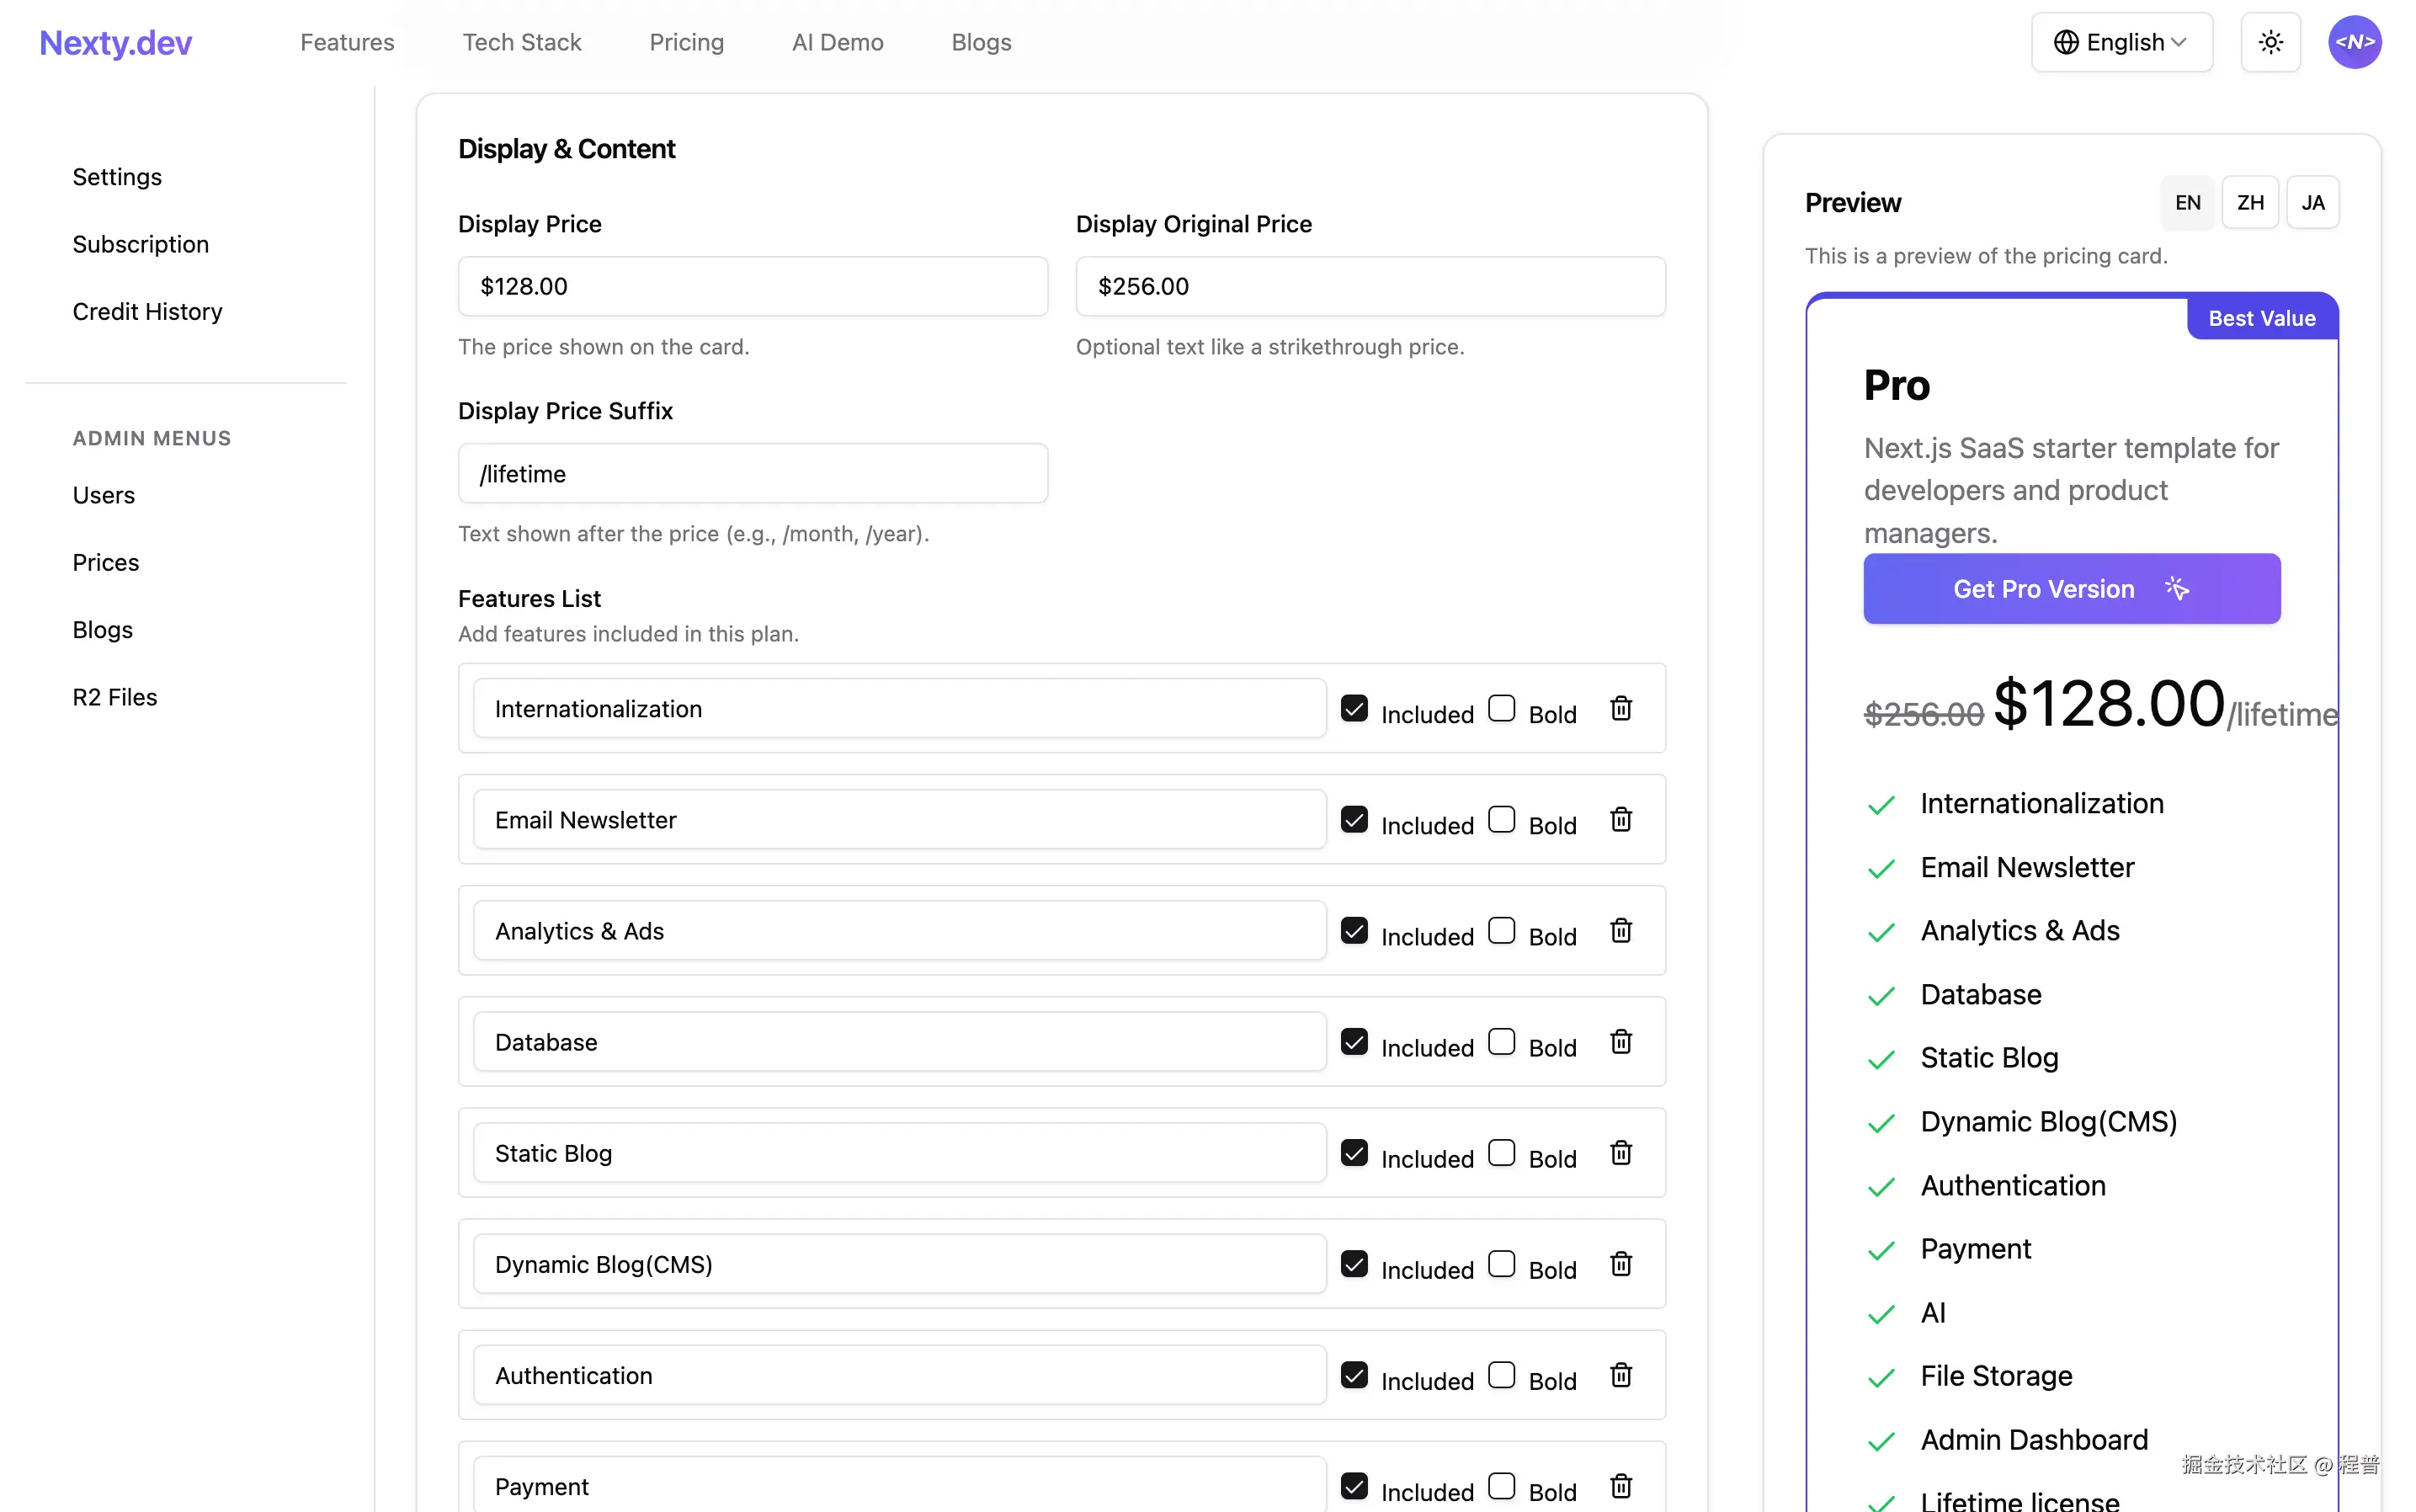Open the user avatar menu
The width and height of the screenshot is (2416, 1512).
pyautogui.click(x=2355, y=42)
